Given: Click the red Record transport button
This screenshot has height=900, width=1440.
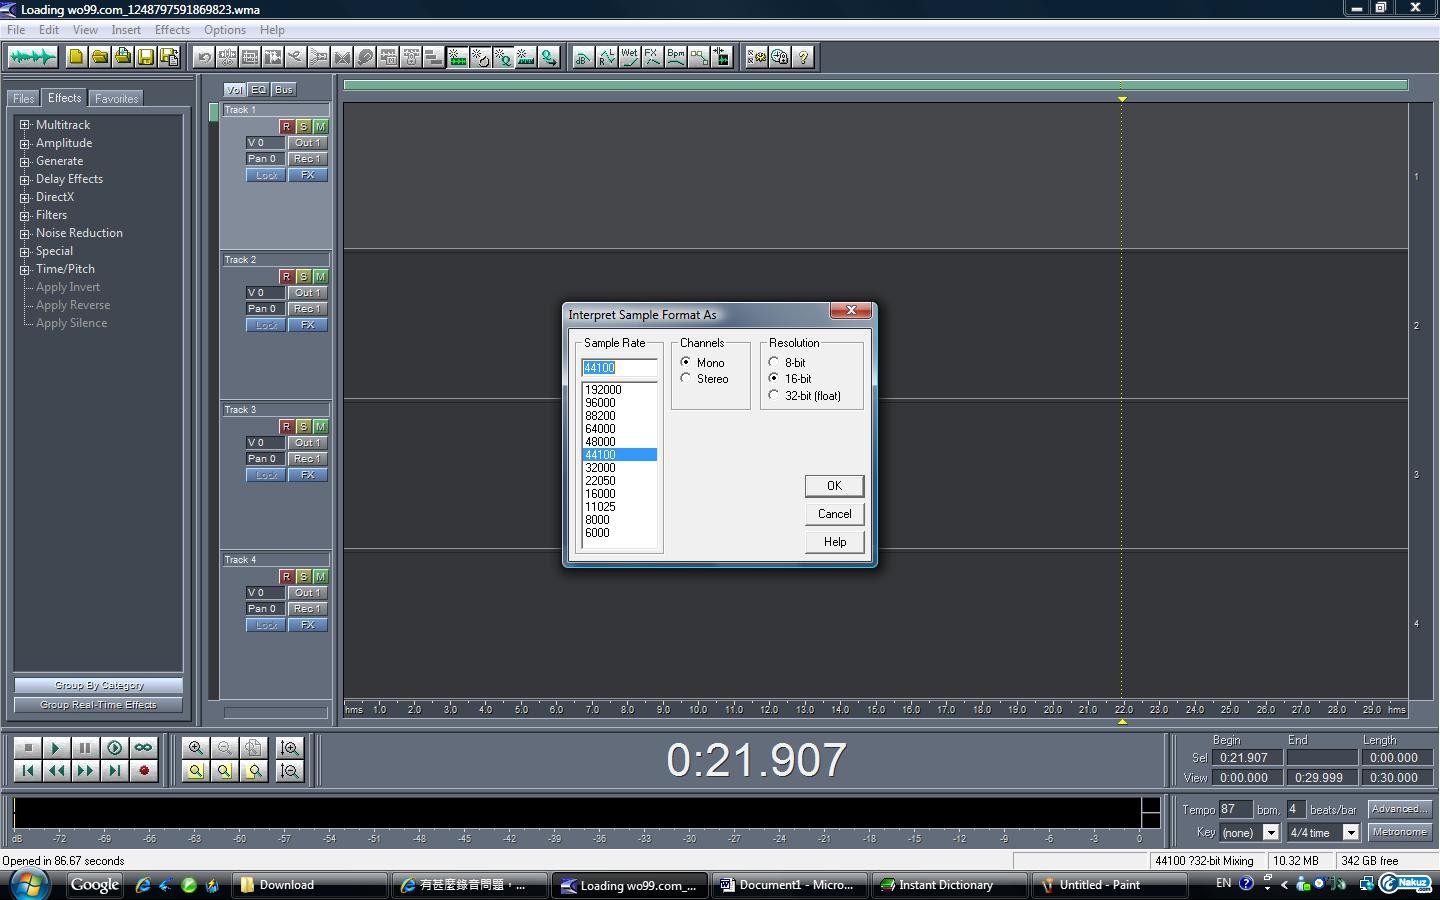Looking at the screenshot, I should 143,770.
